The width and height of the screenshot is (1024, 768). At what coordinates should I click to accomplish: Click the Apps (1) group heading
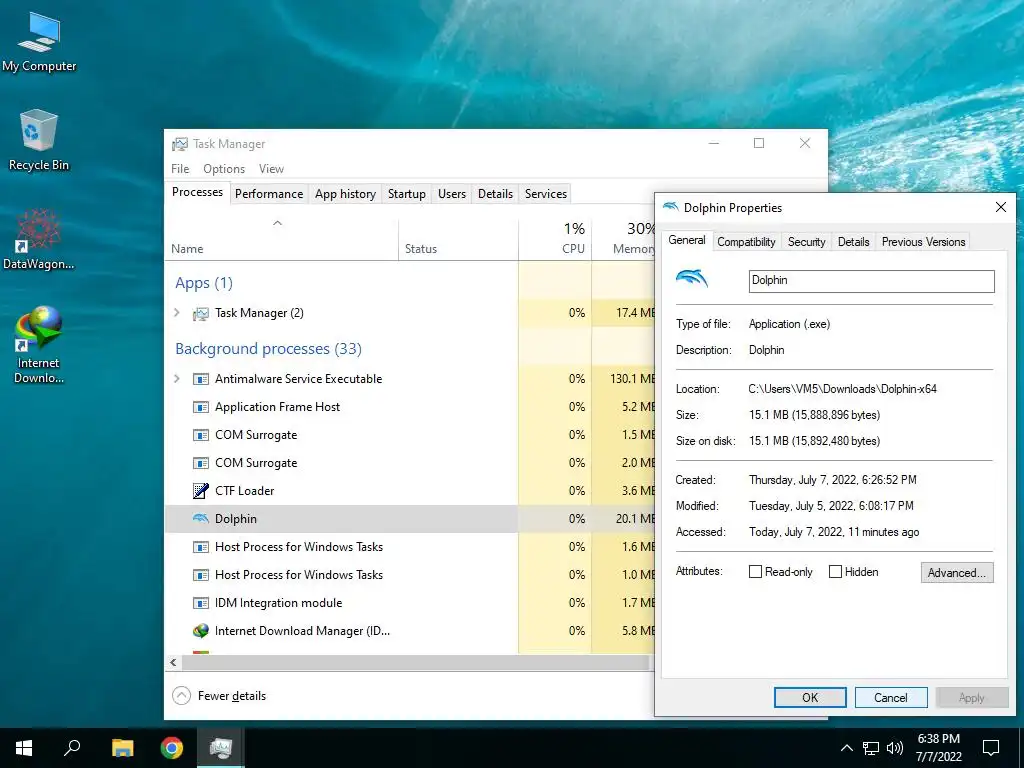click(x=204, y=283)
